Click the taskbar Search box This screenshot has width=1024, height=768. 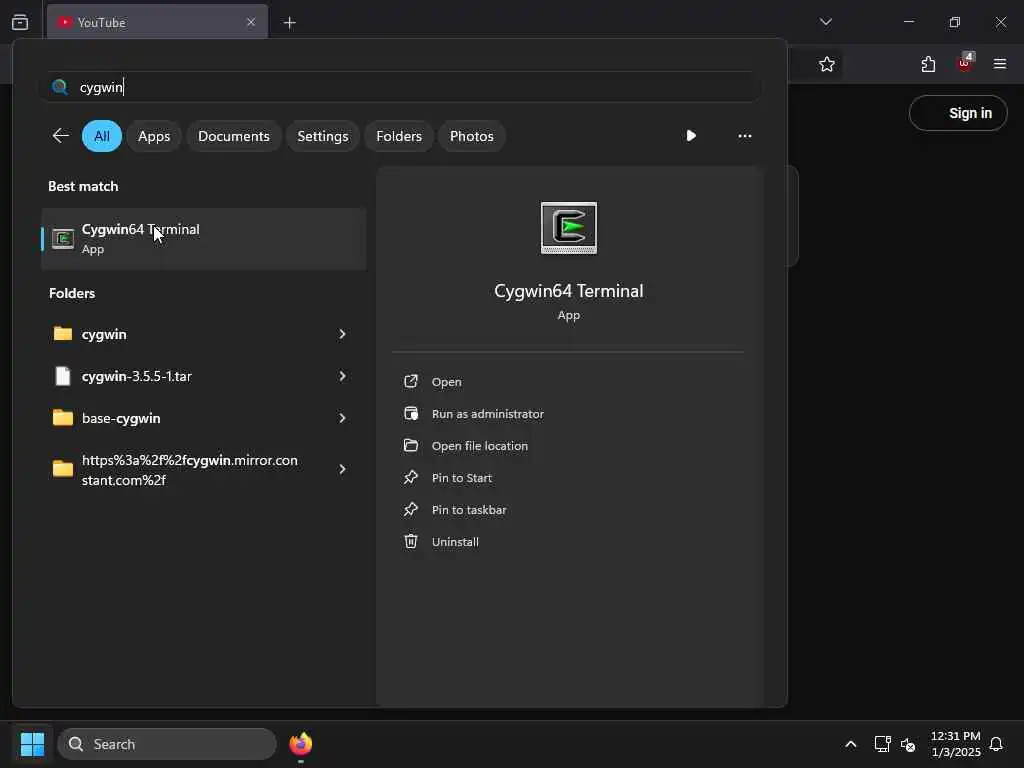(167, 744)
